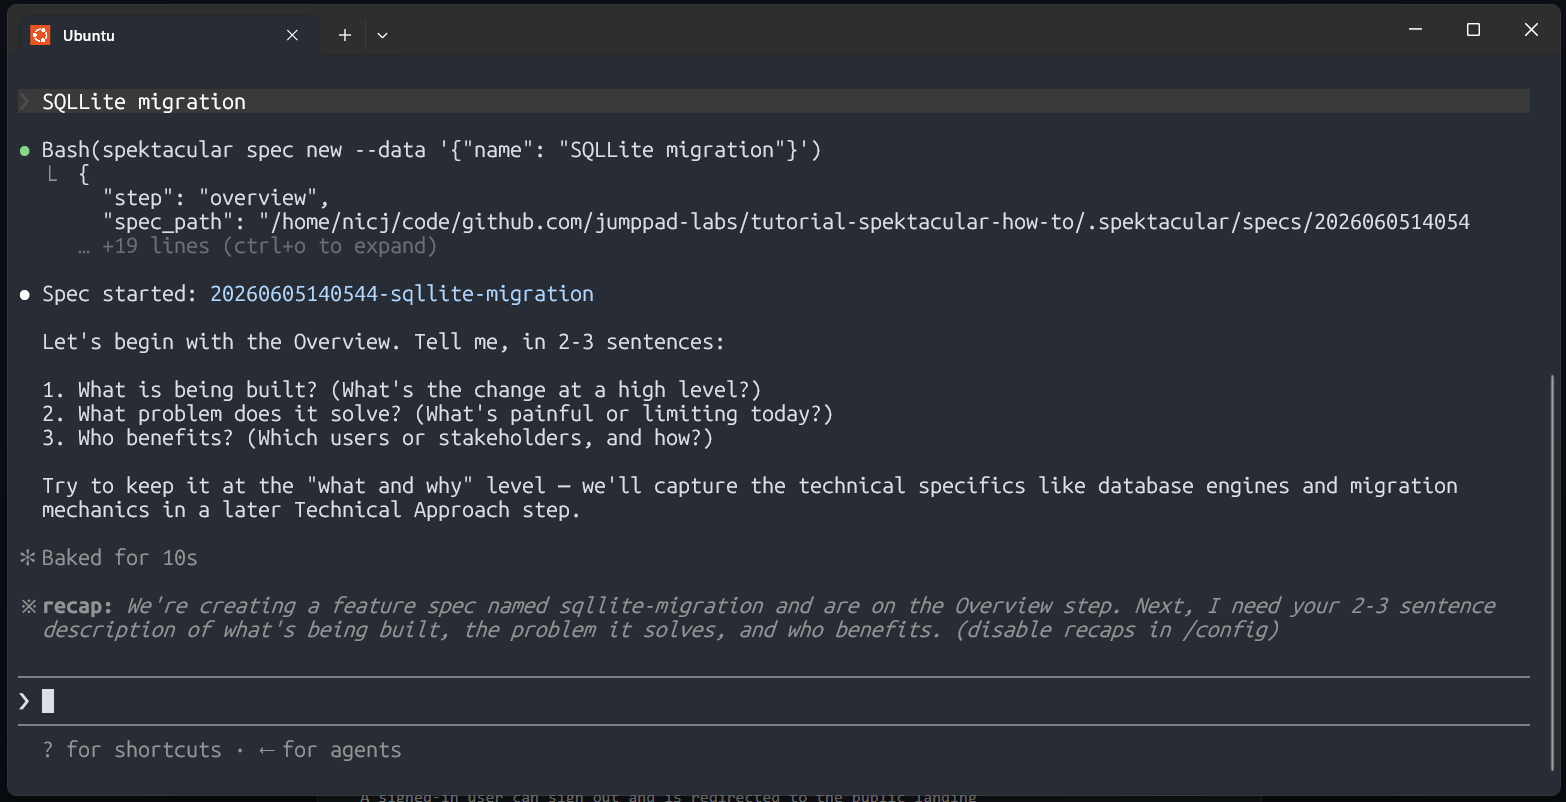
Task: Minimize the terminal window
Action: point(1415,30)
